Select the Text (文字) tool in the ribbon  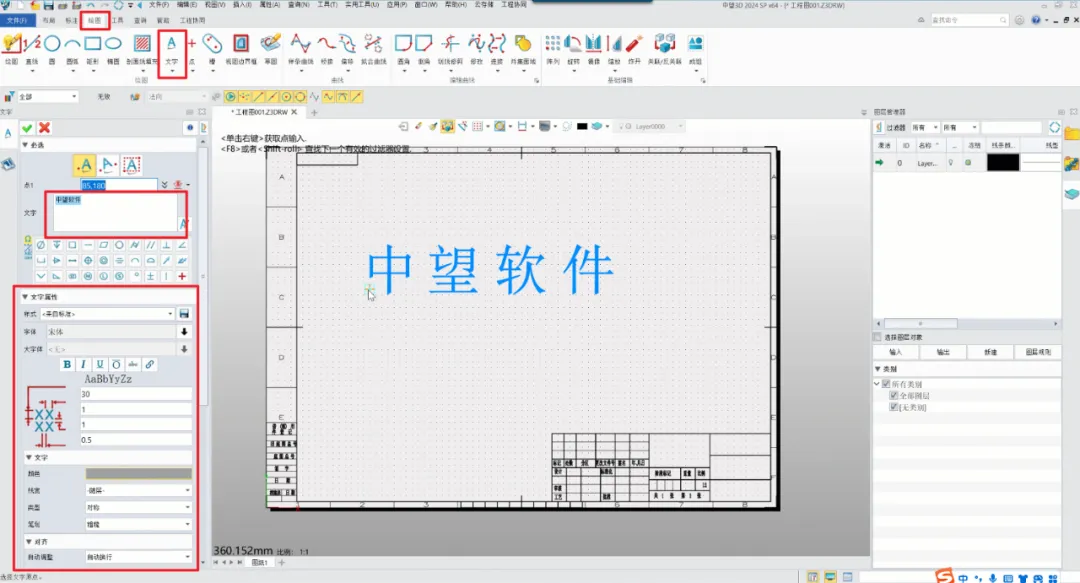[172, 45]
